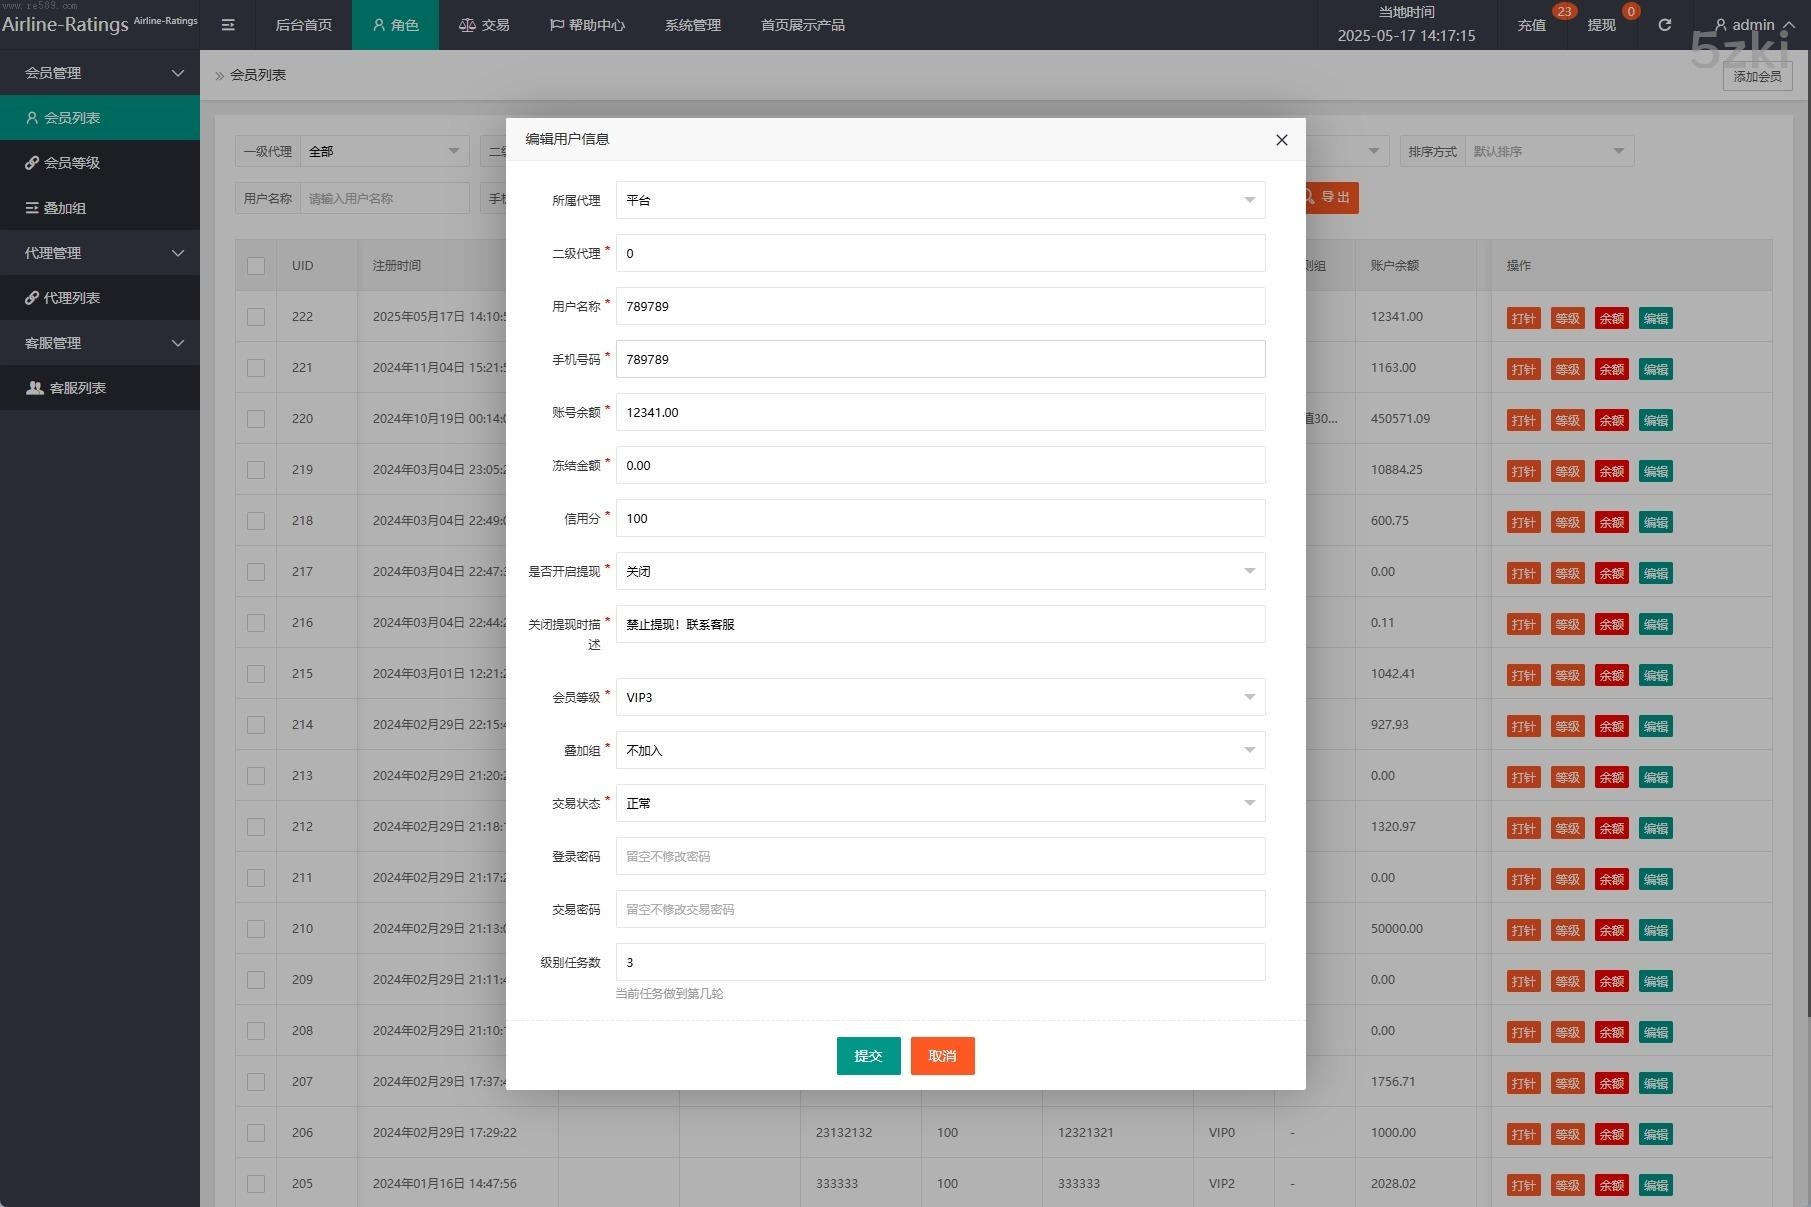Open the admin user menu
1811x1207 pixels.
tap(1753, 25)
